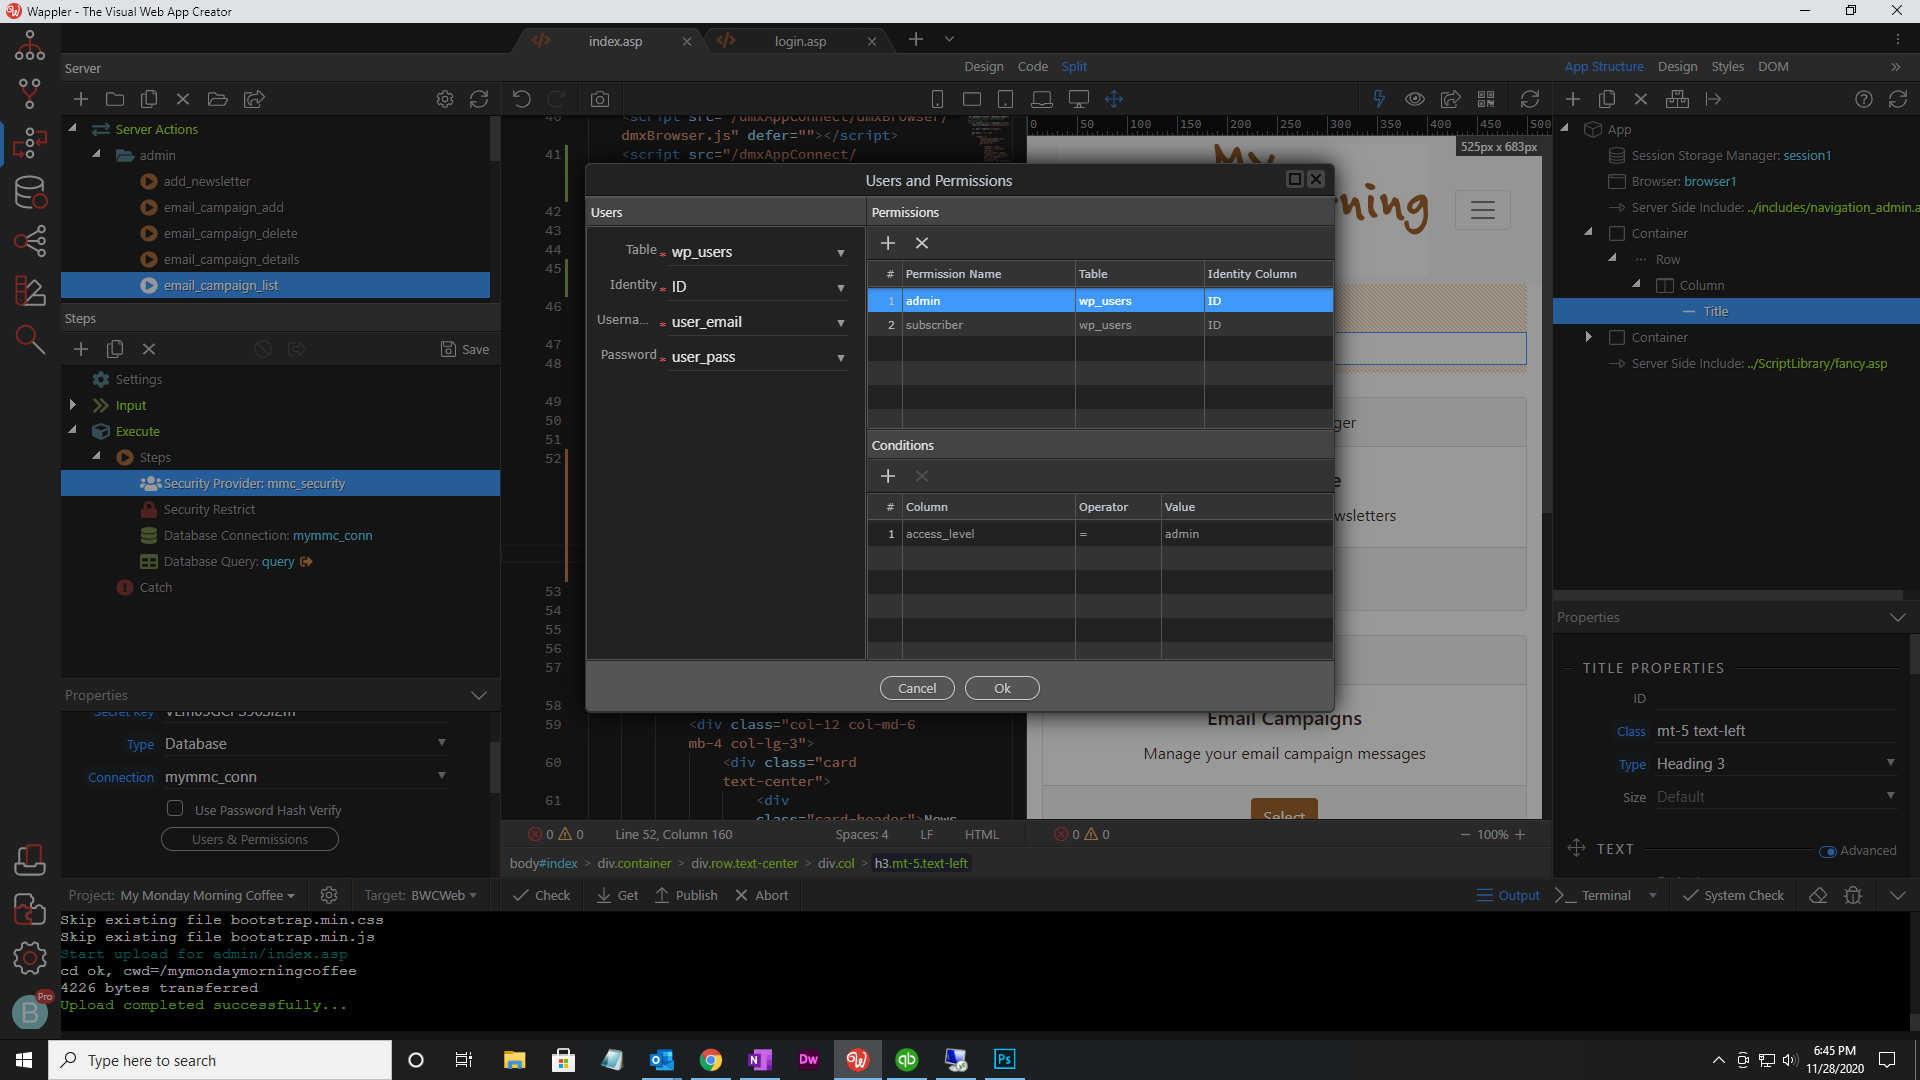Viewport: 1920px width, 1080px height.
Task: Toggle the Advanced text switch
Action: click(1827, 851)
